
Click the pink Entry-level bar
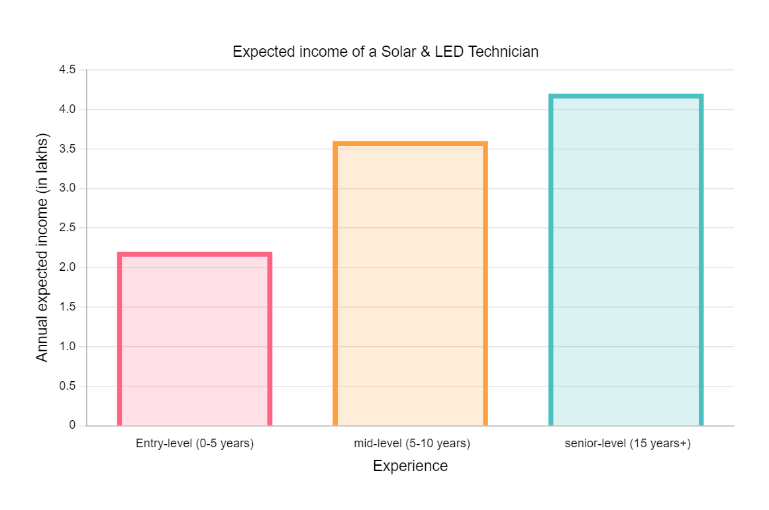pyautogui.click(x=194, y=340)
